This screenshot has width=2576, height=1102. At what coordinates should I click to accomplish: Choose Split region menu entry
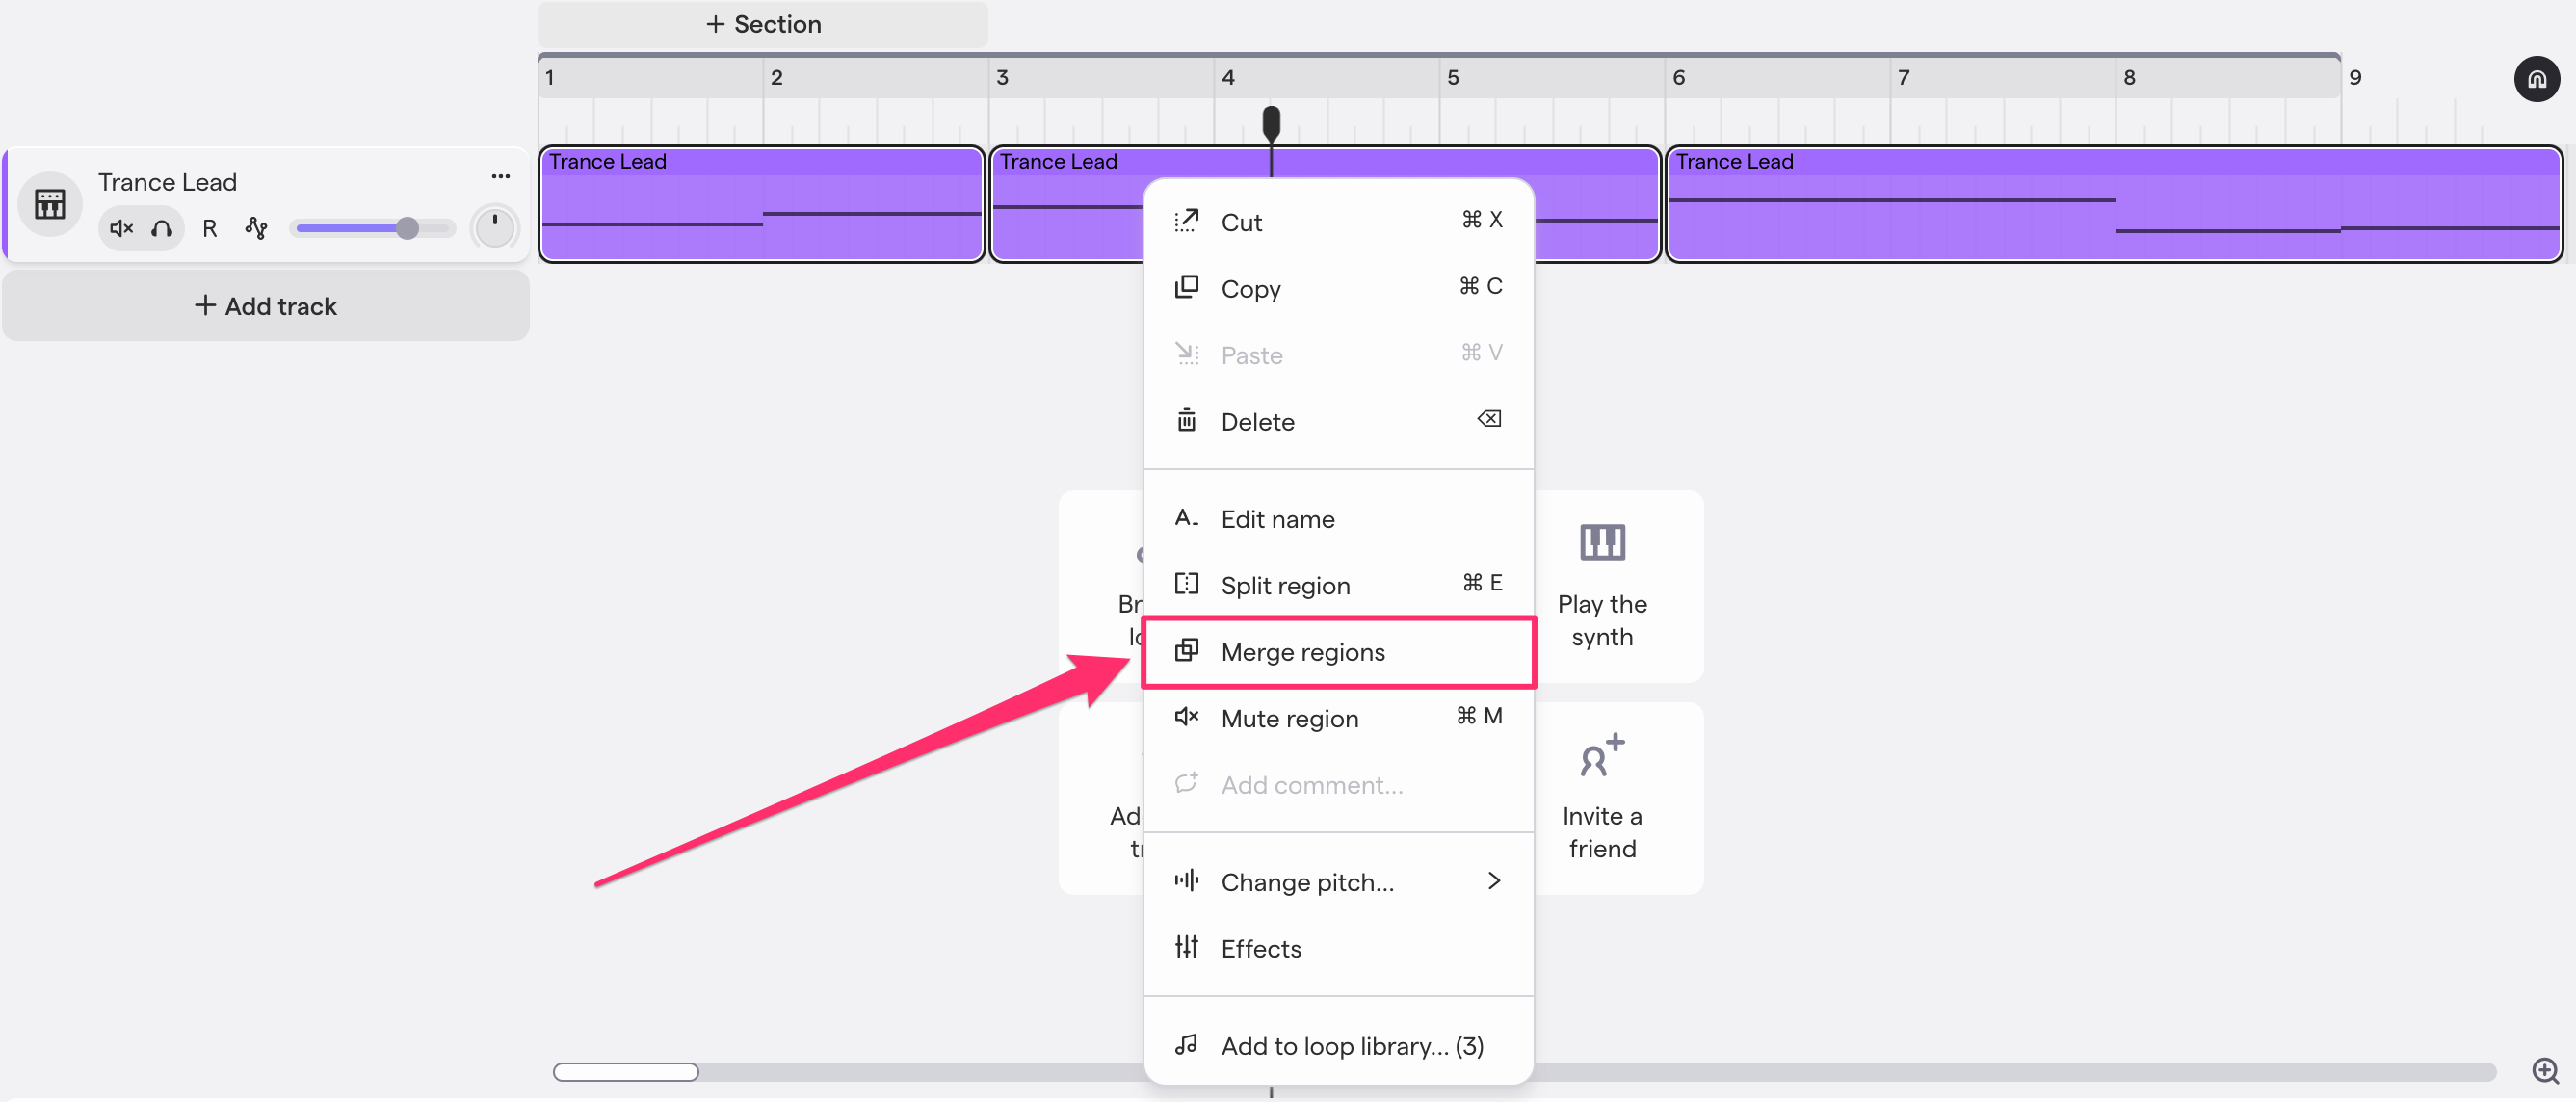pyautogui.click(x=1285, y=585)
